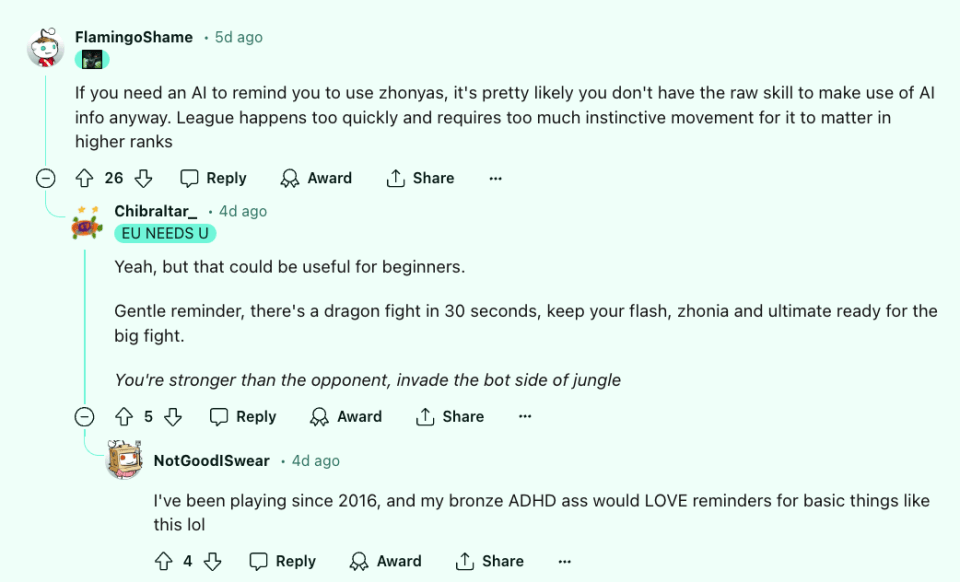
Task: Collapse FlamingoShame's comment thread
Action: click(46, 178)
